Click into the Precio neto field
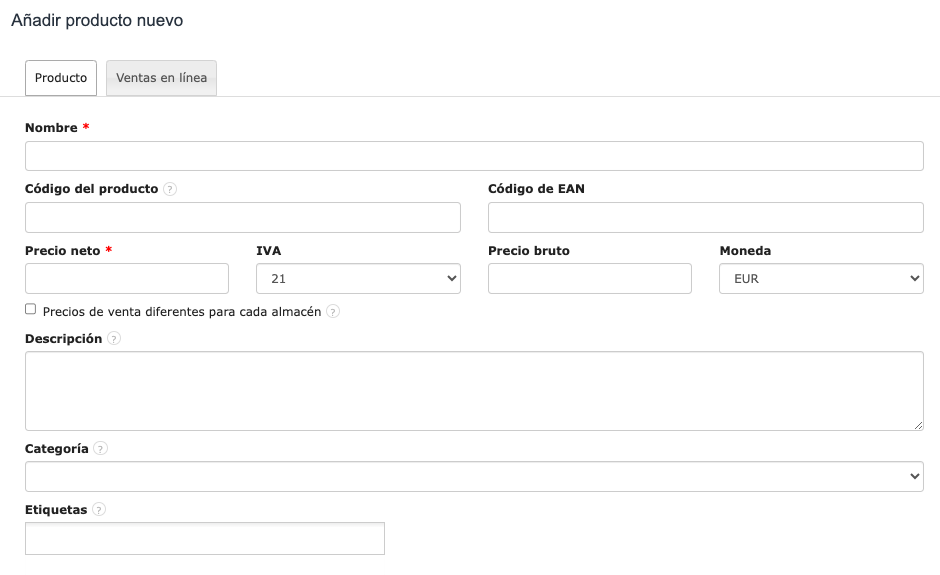The height and width of the screenshot is (575, 940). [127, 279]
